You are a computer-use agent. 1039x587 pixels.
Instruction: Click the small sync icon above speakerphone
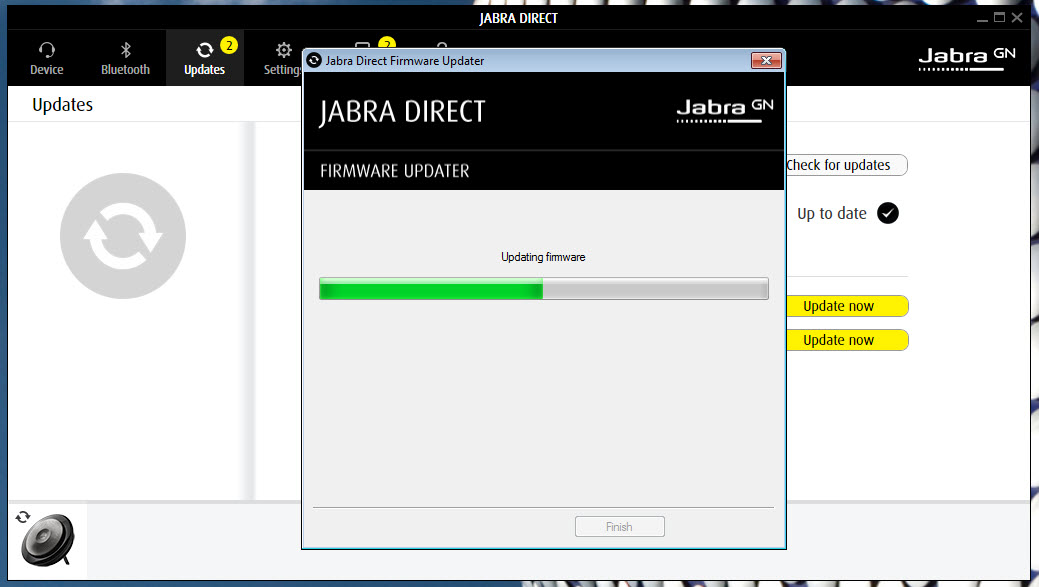pos(23,517)
